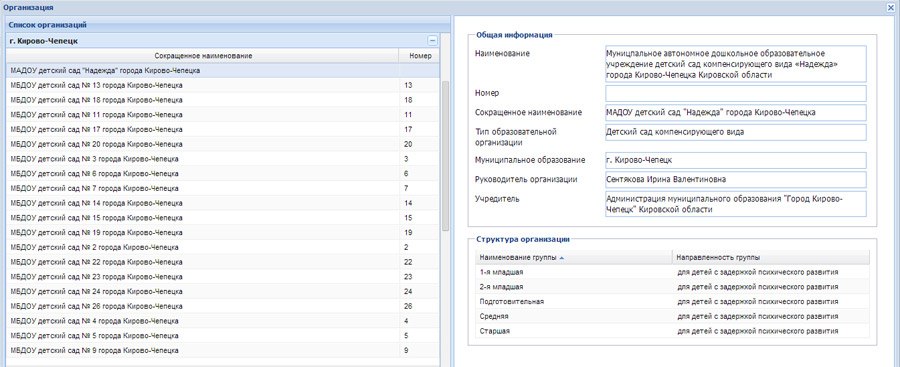This screenshot has height=367, width=900.
Task: Select МБДОУ детский сад № 4 row
Action: 223,321
